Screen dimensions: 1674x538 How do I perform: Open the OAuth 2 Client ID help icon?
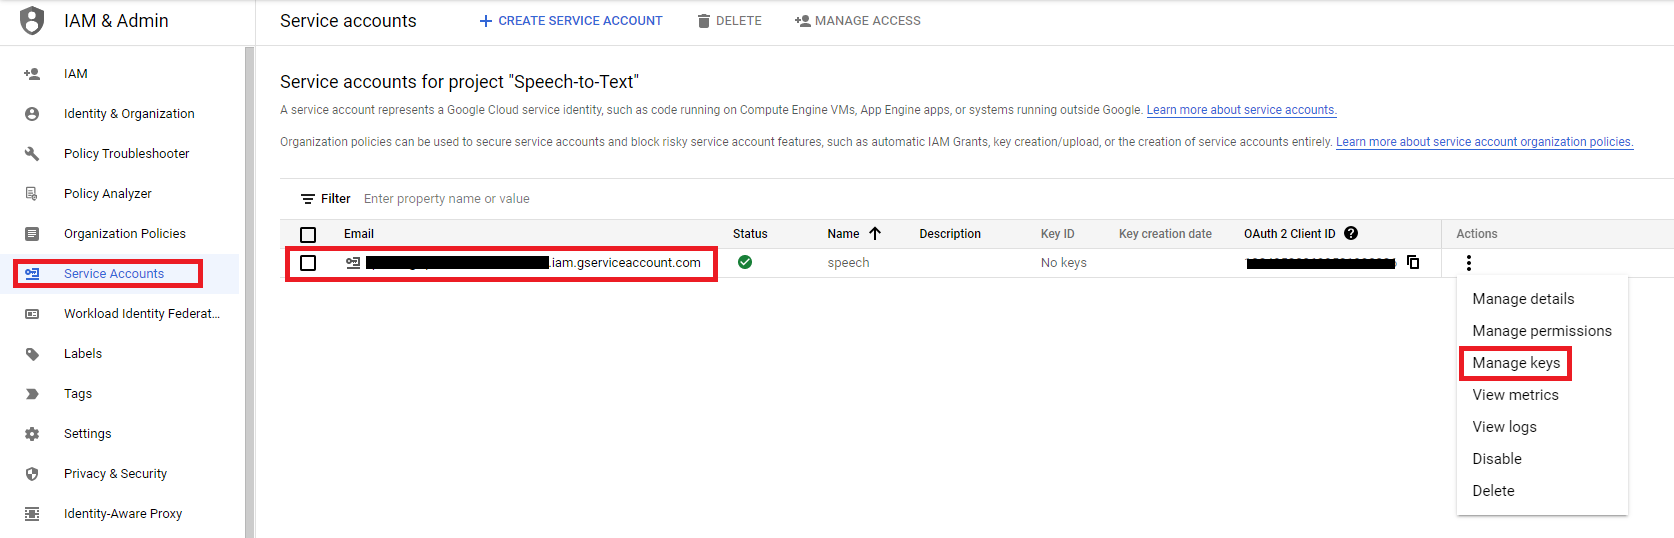pyautogui.click(x=1351, y=233)
